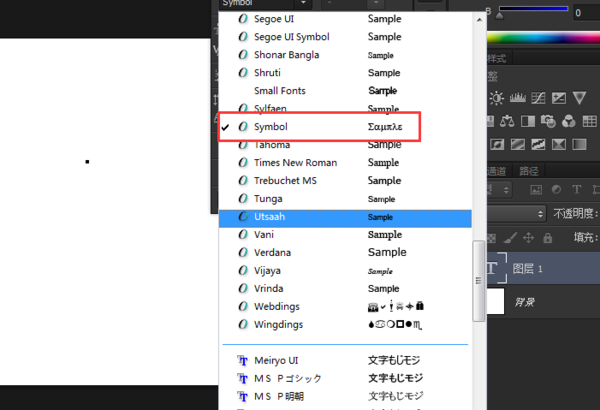Choose Webdings font

pos(345,307)
